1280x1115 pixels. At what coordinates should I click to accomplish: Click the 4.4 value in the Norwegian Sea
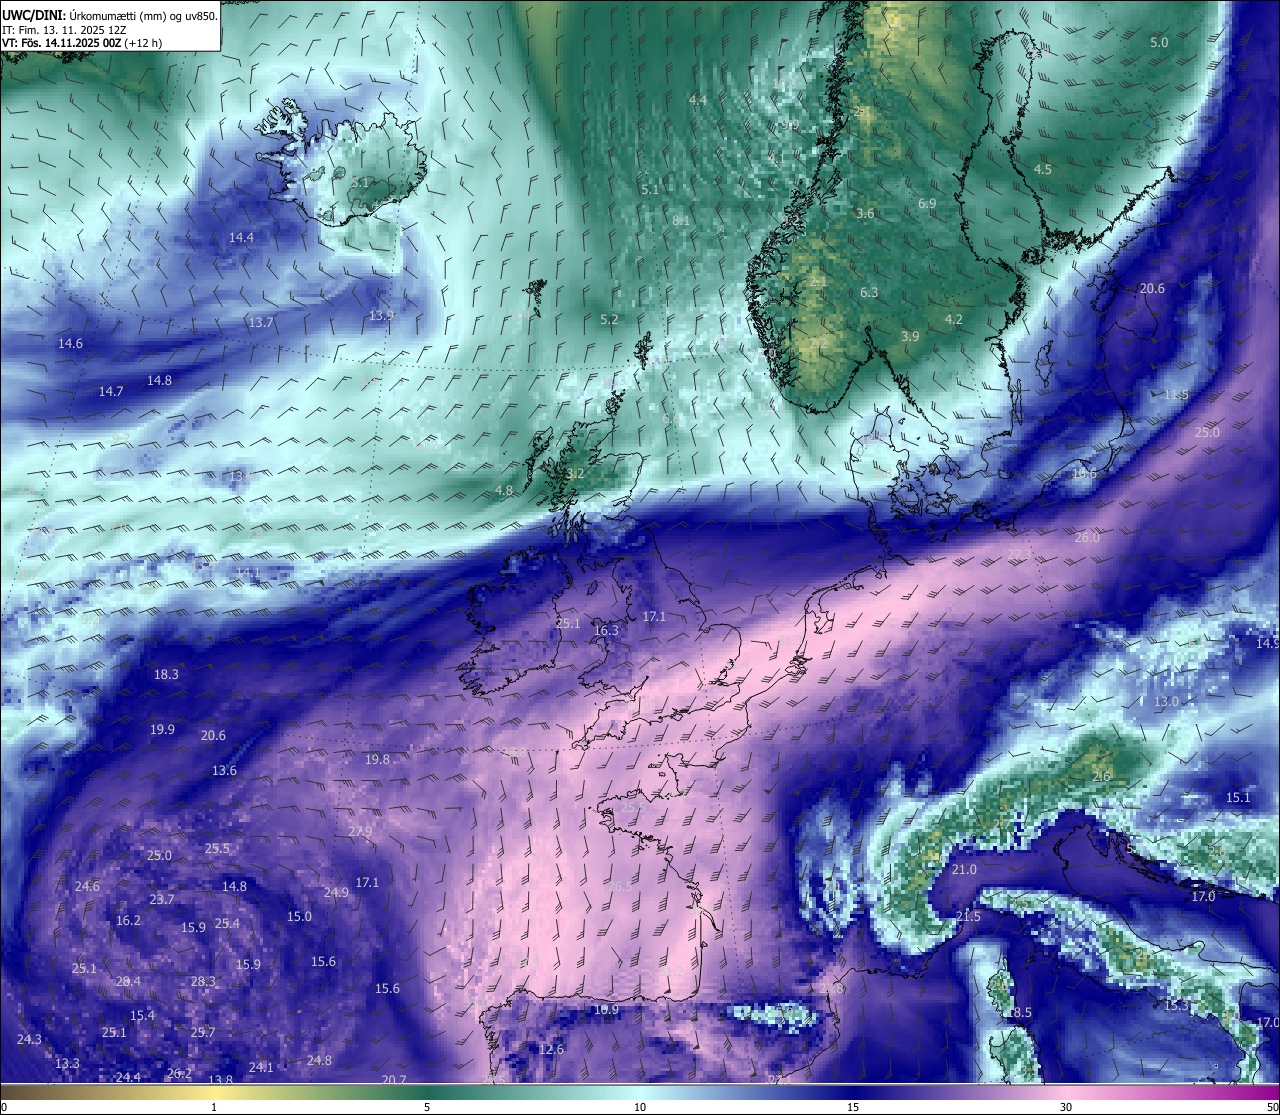pos(698,100)
